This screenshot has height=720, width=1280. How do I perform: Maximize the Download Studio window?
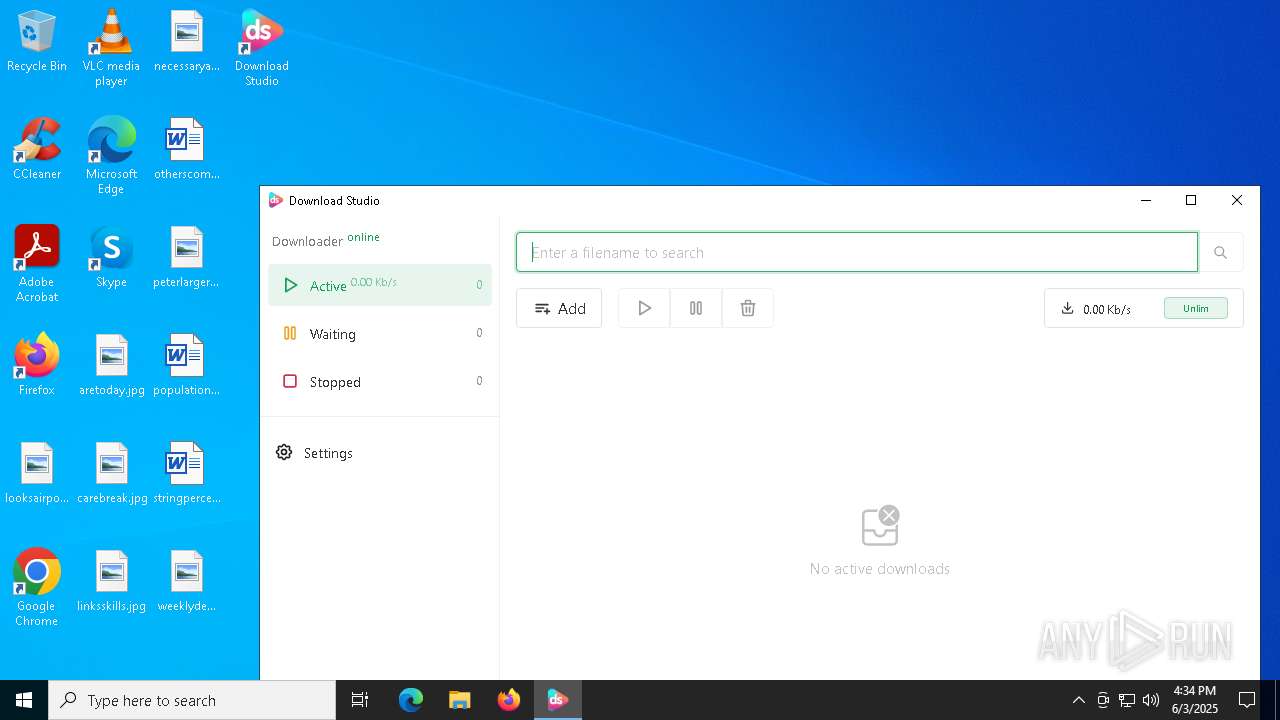1191,200
